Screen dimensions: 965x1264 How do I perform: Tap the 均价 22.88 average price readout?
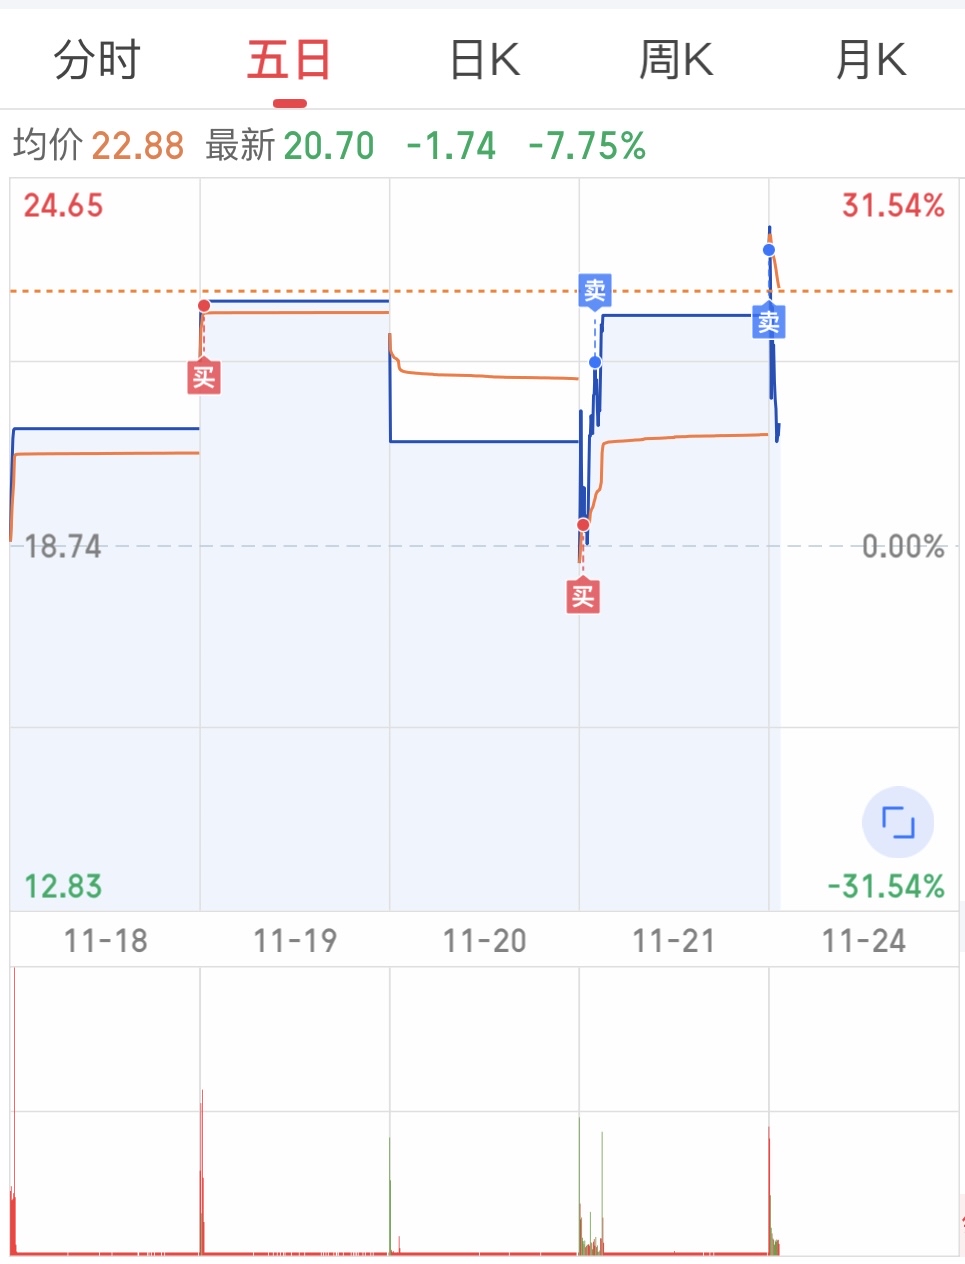point(99,146)
